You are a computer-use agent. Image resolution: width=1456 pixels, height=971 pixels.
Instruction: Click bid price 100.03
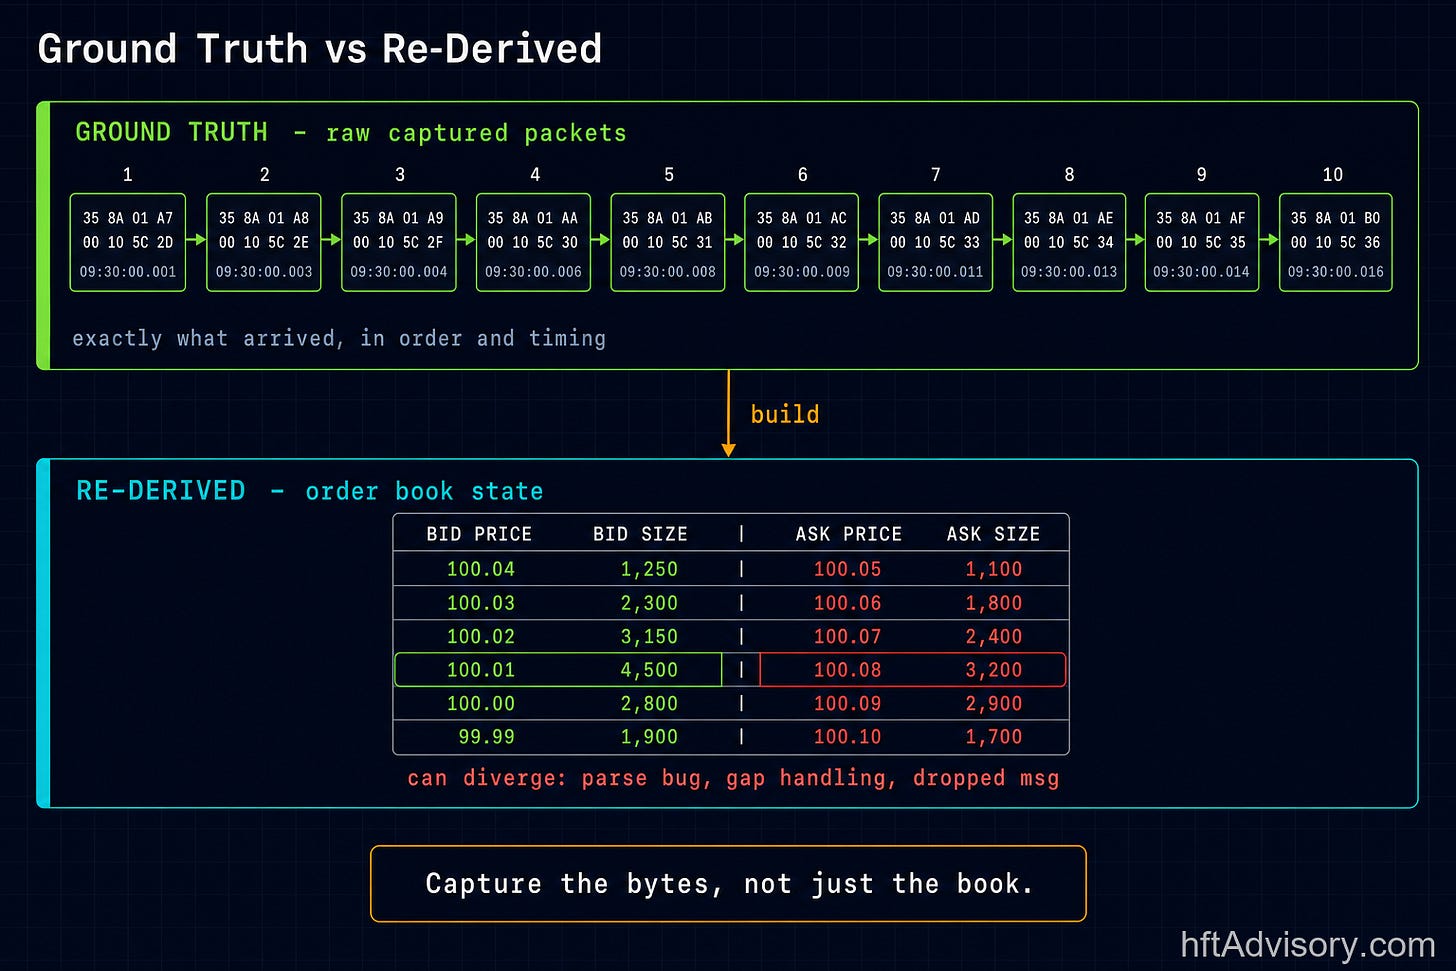point(481,603)
